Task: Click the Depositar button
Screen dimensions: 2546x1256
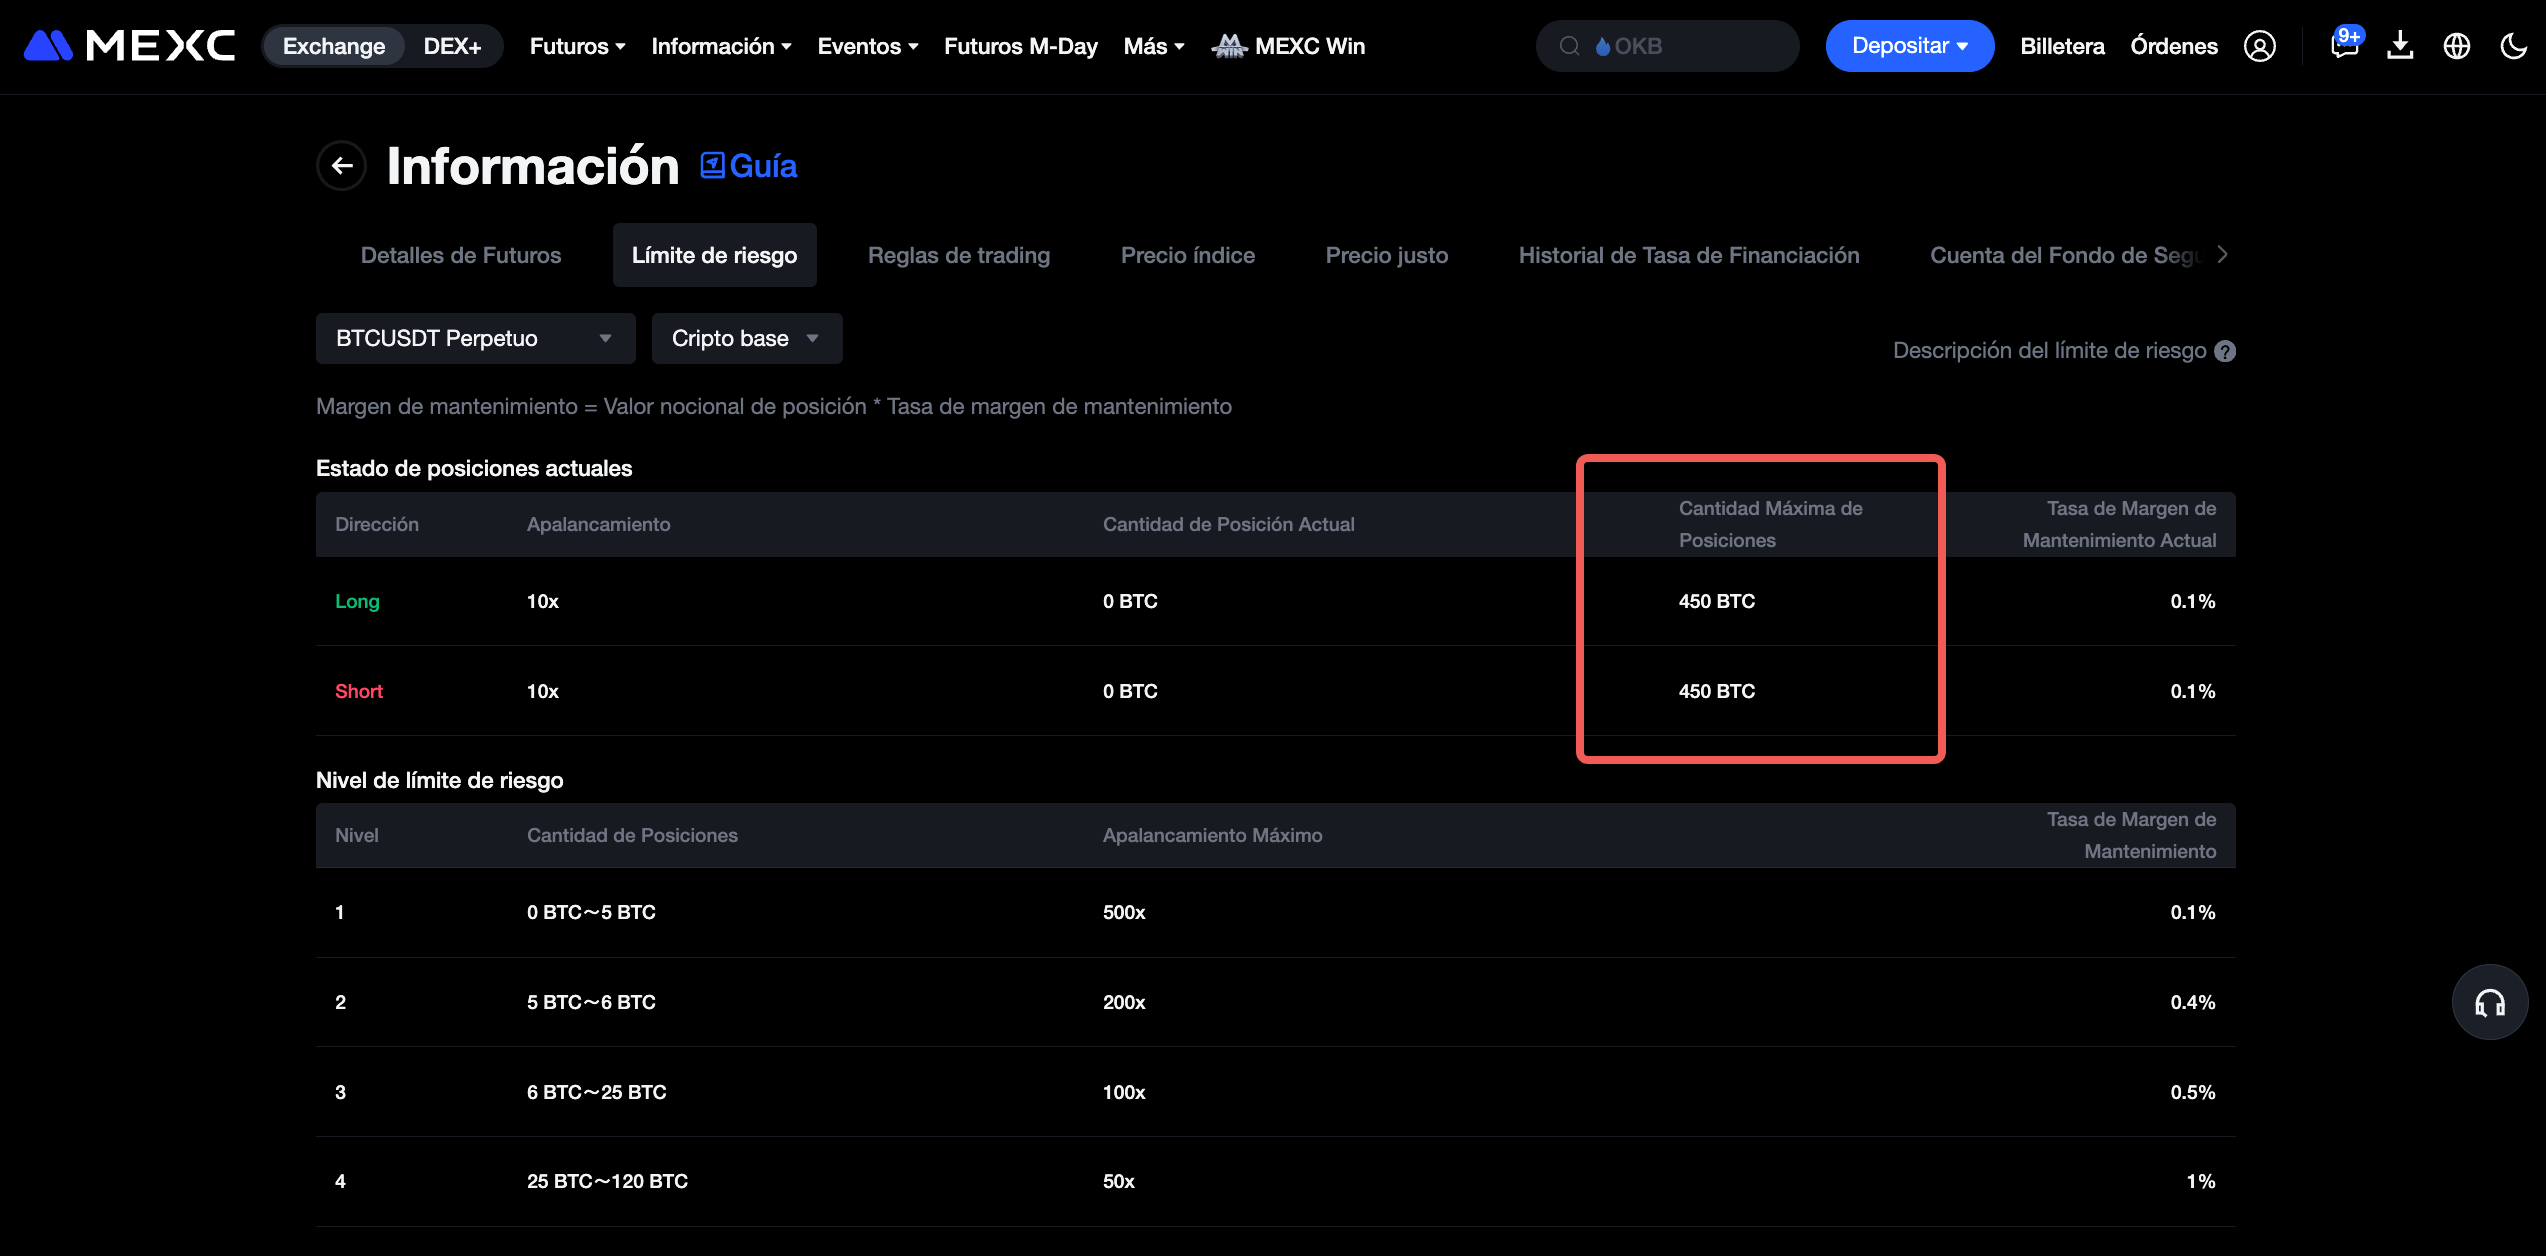Action: [x=1909, y=46]
